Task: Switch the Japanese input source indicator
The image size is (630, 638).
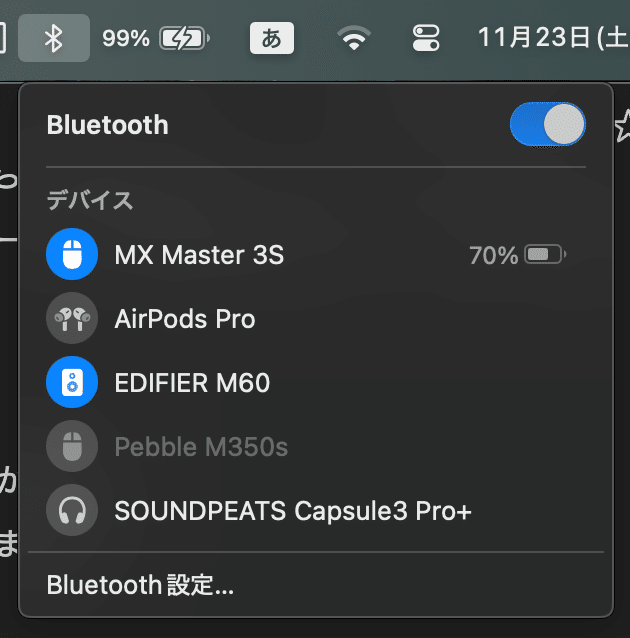Action: (271, 38)
